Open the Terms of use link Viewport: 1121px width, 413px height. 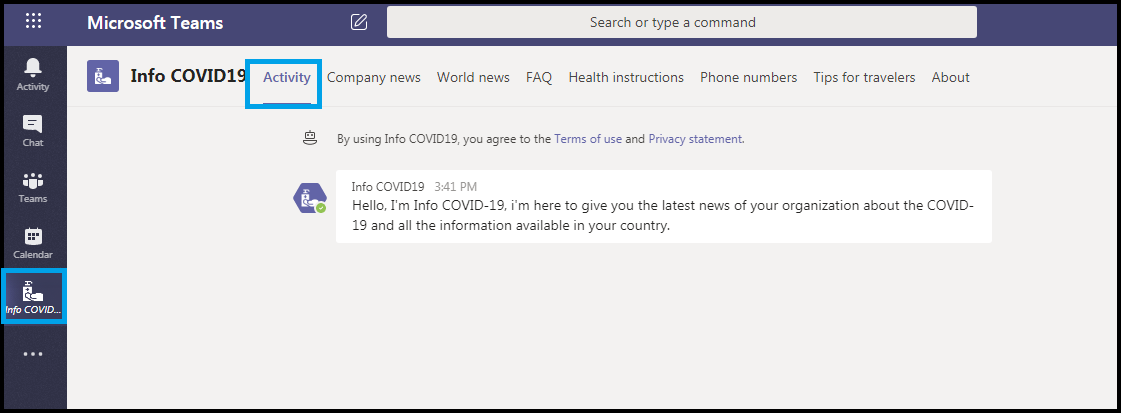click(588, 139)
